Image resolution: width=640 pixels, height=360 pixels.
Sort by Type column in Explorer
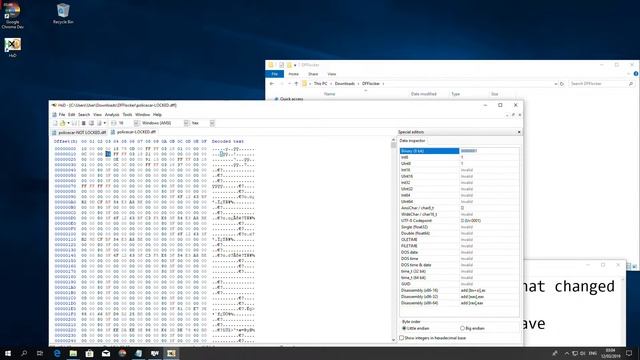[456, 94]
